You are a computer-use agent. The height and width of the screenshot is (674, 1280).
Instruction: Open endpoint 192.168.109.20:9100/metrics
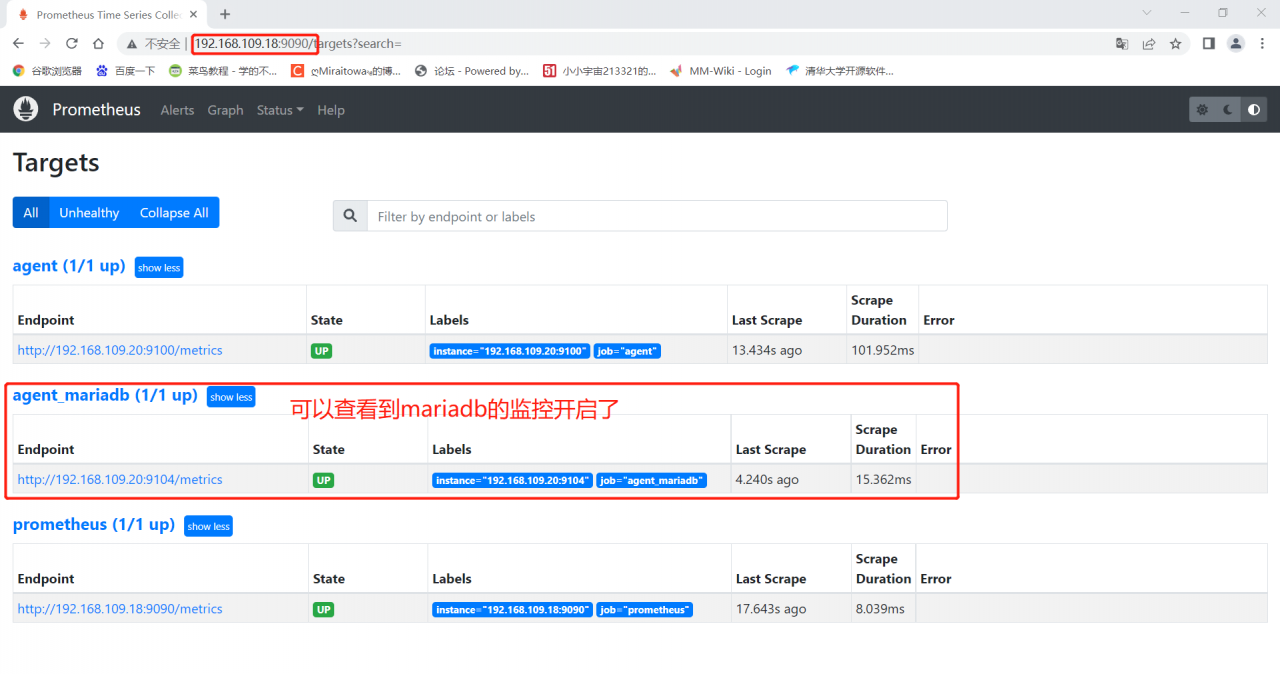tap(120, 350)
